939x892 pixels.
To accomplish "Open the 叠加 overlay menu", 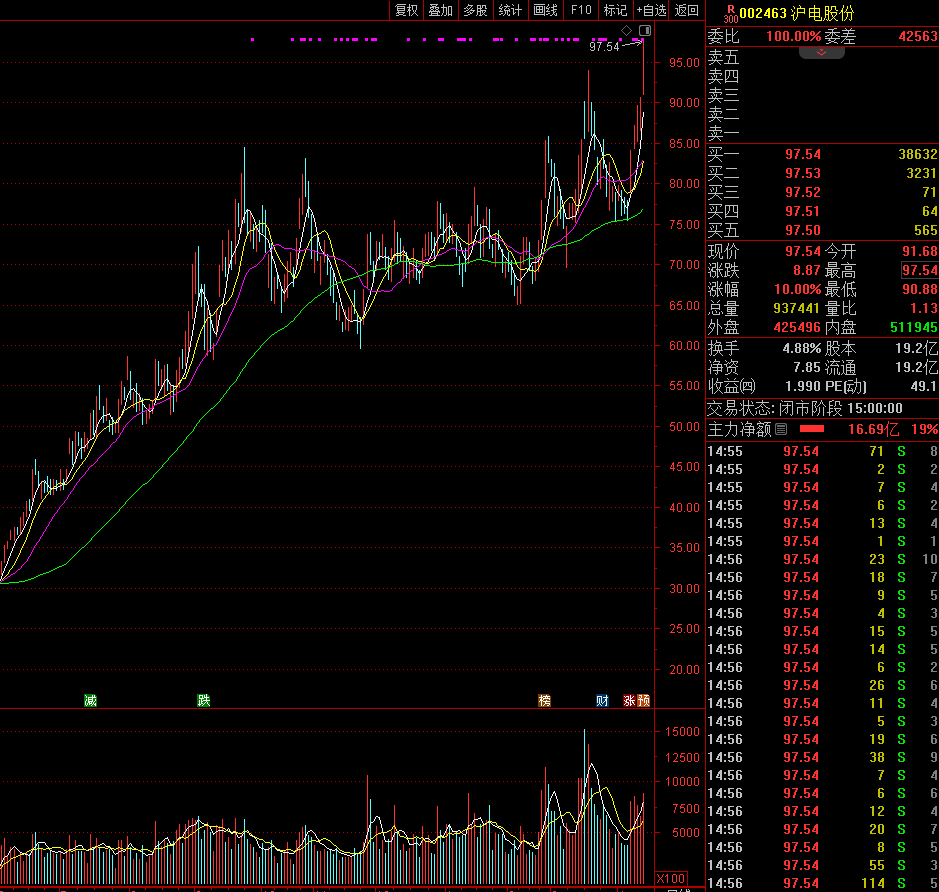I will tap(440, 10).
